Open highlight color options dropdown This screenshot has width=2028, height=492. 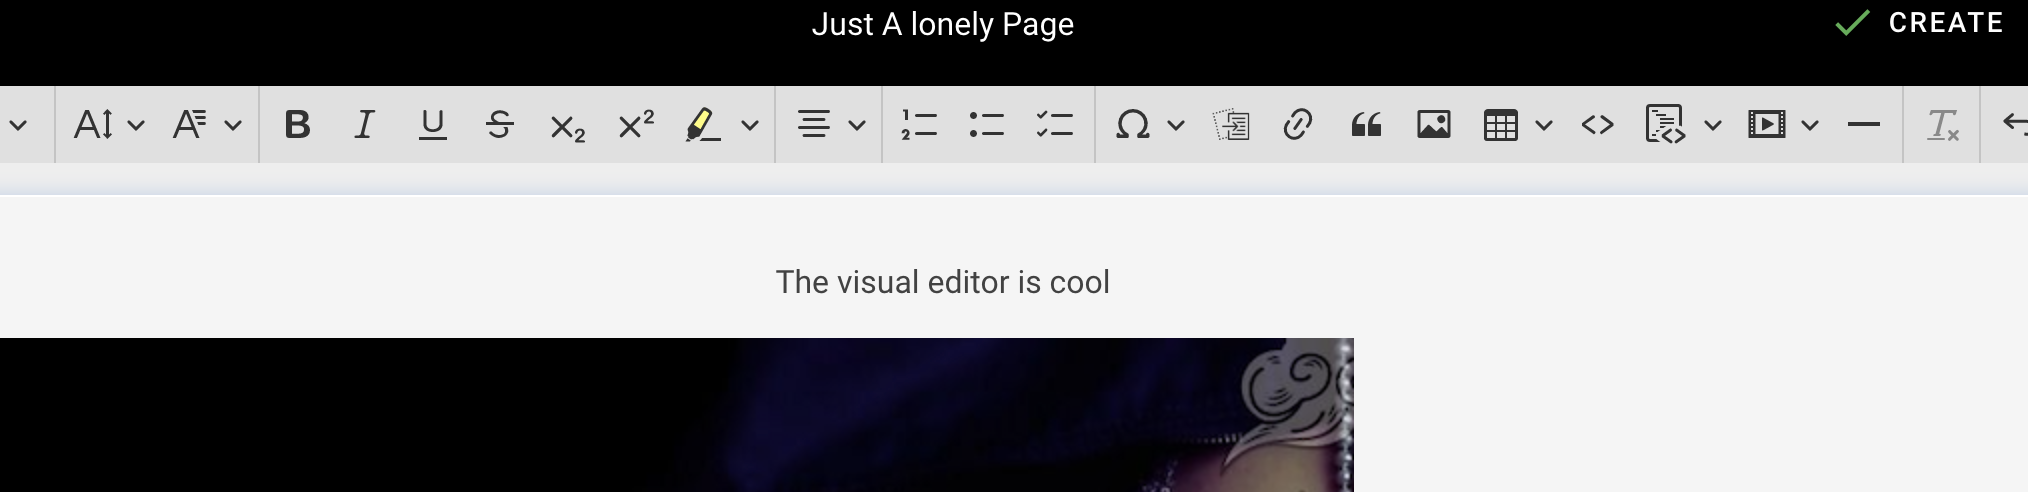coord(750,125)
